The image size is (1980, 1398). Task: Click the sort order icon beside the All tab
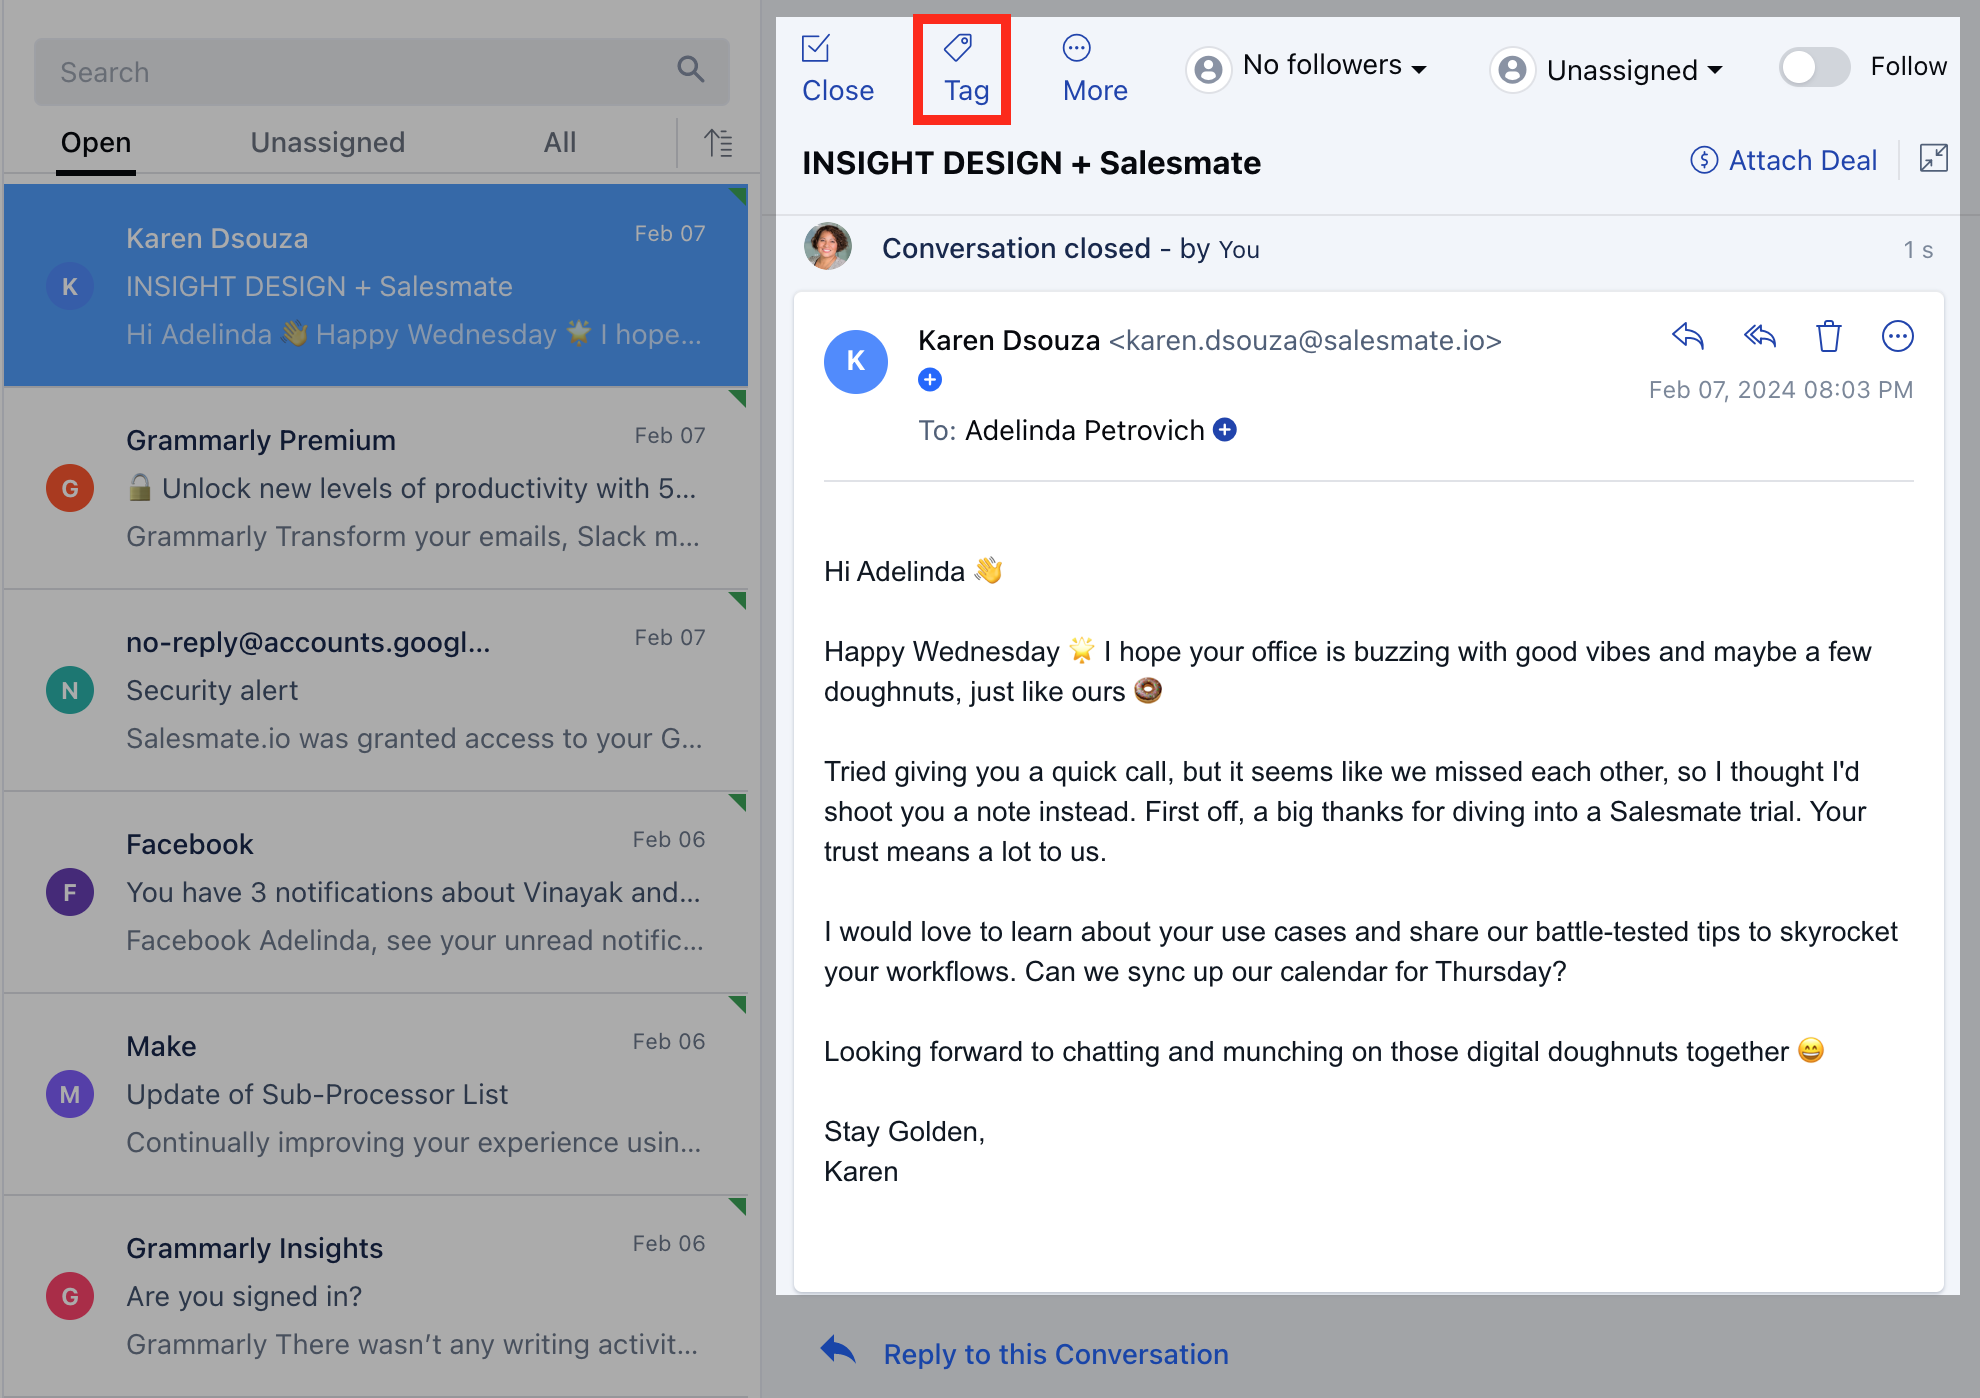(718, 143)
